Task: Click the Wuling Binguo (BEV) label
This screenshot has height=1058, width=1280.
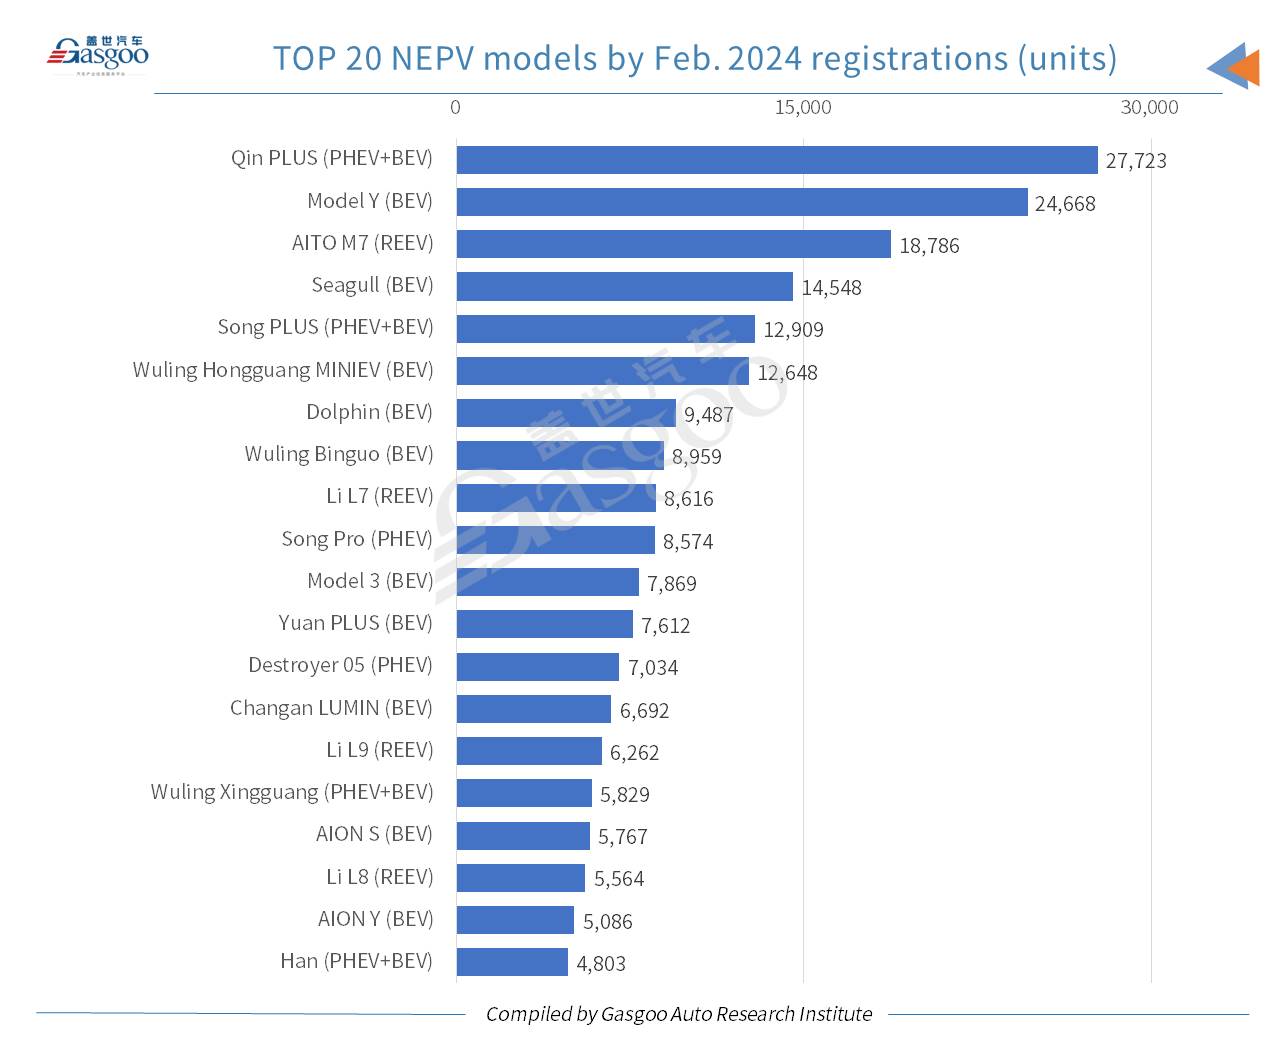Action: point(339,454)
